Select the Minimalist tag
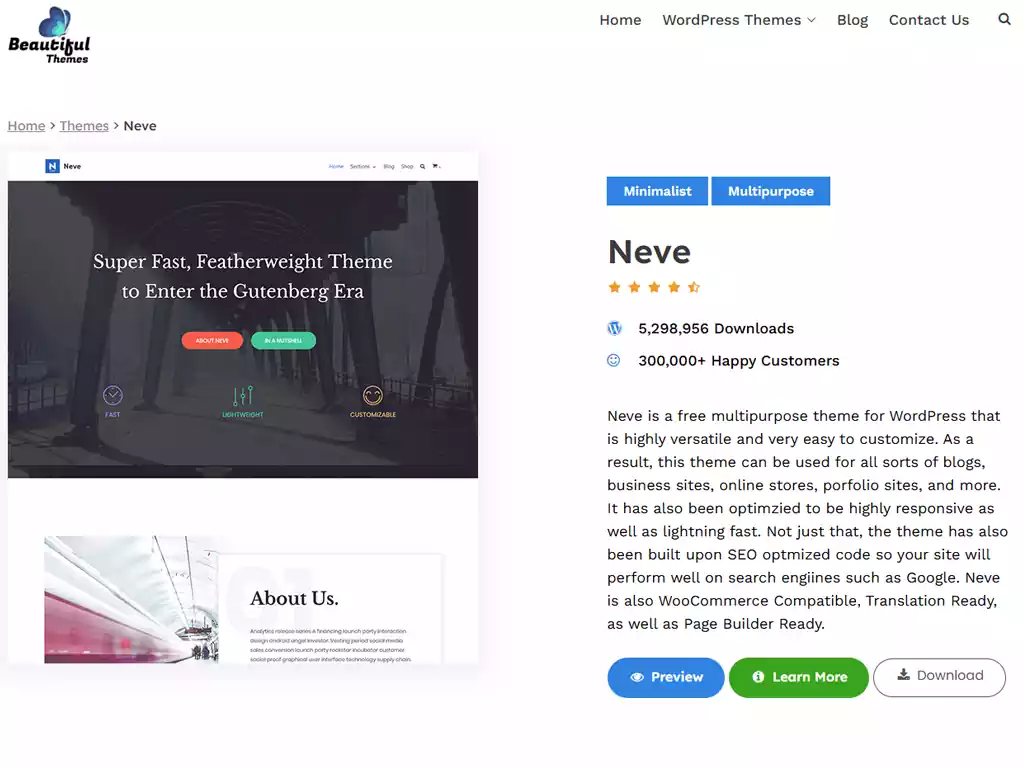This screenshot has height=768, width=1024. (x=657, y=191)
